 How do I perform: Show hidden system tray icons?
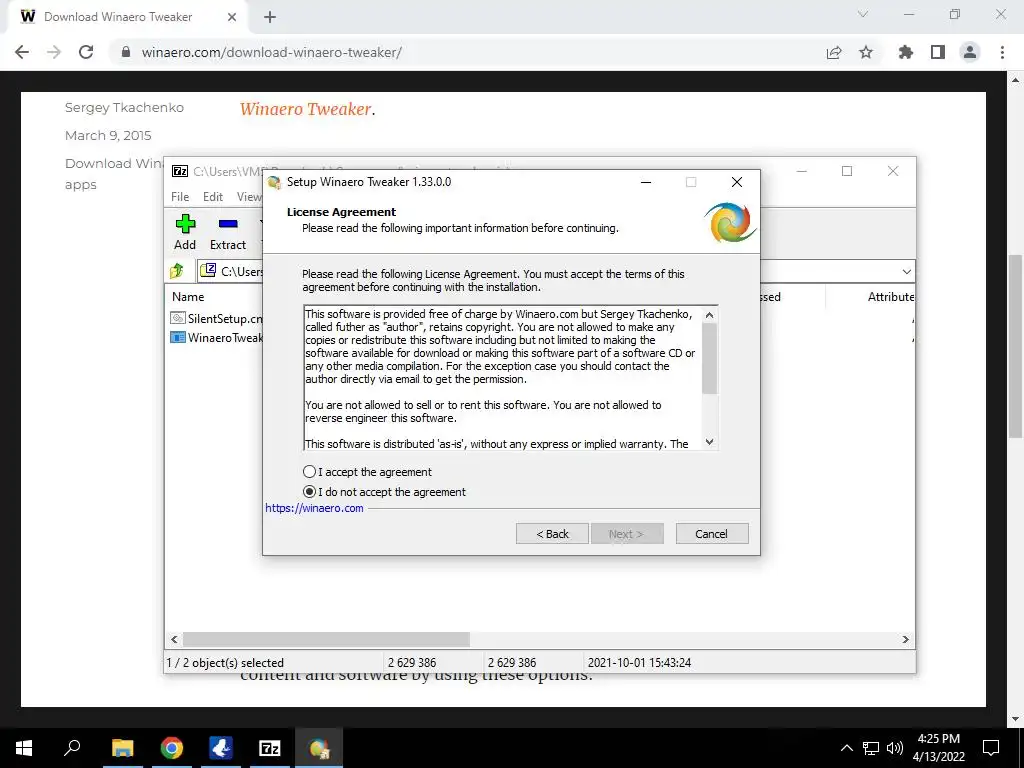(846, 748)
